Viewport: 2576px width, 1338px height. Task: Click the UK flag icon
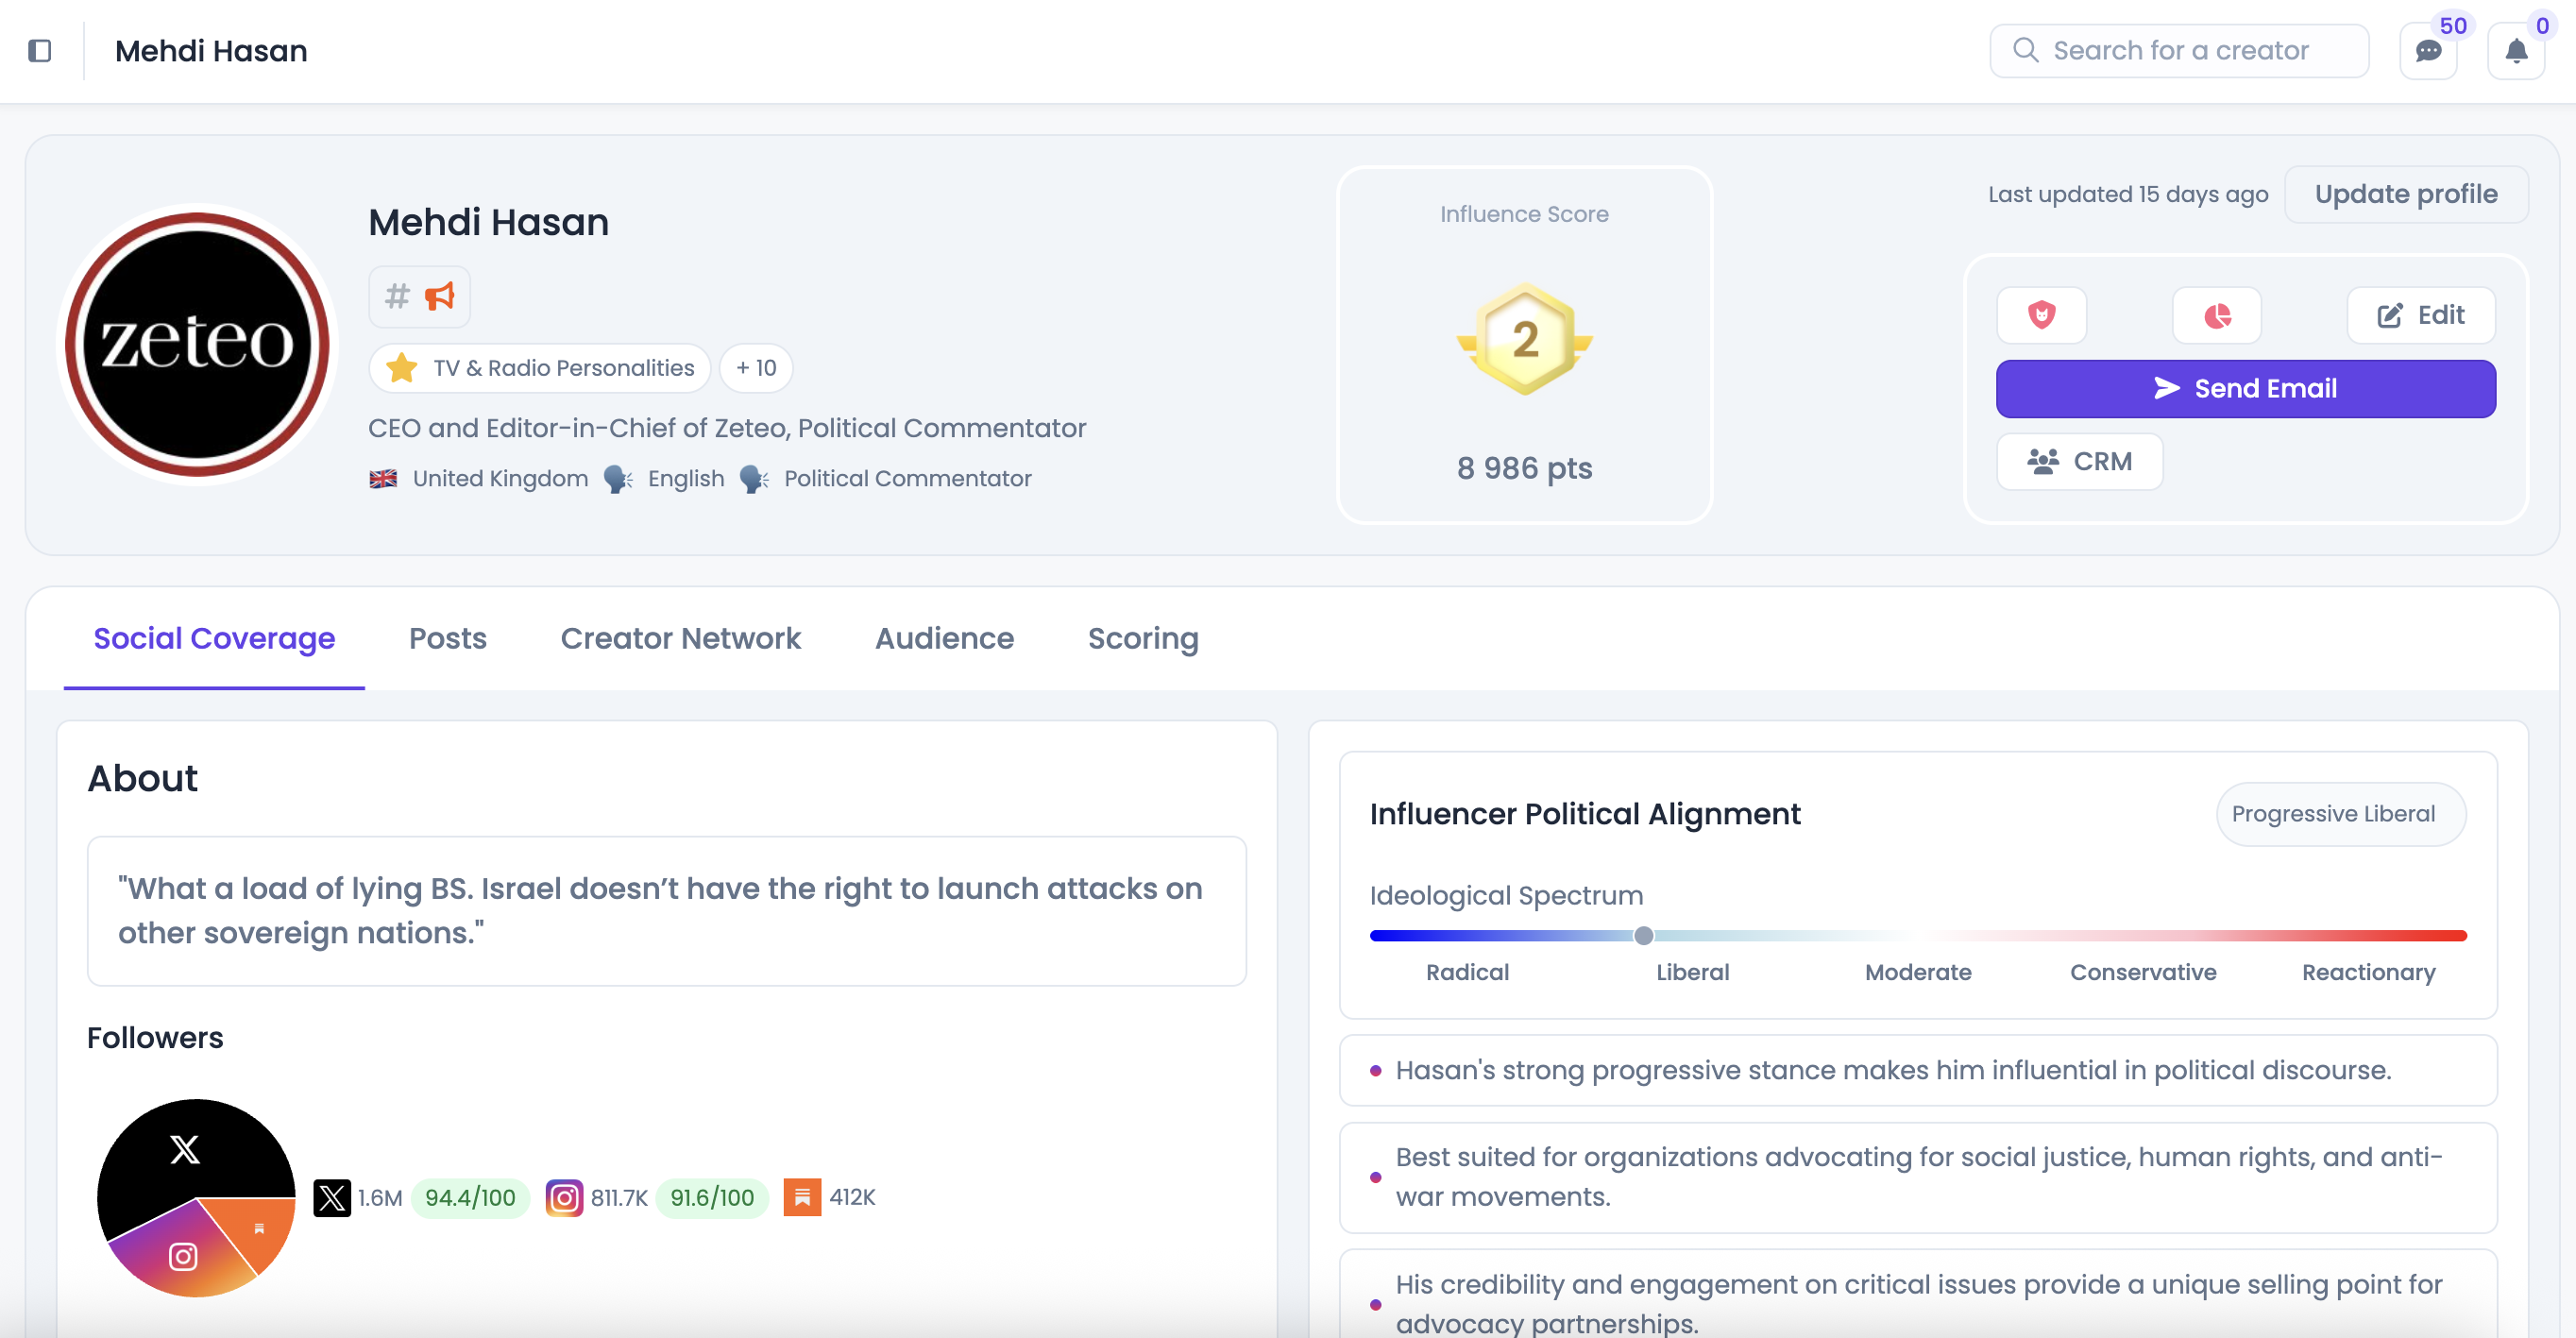383,479
